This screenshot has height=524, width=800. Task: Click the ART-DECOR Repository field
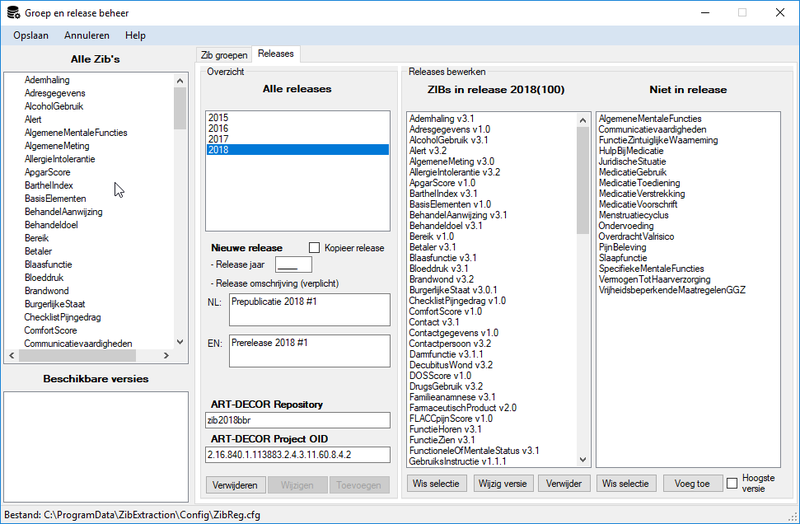click(298, 420)
